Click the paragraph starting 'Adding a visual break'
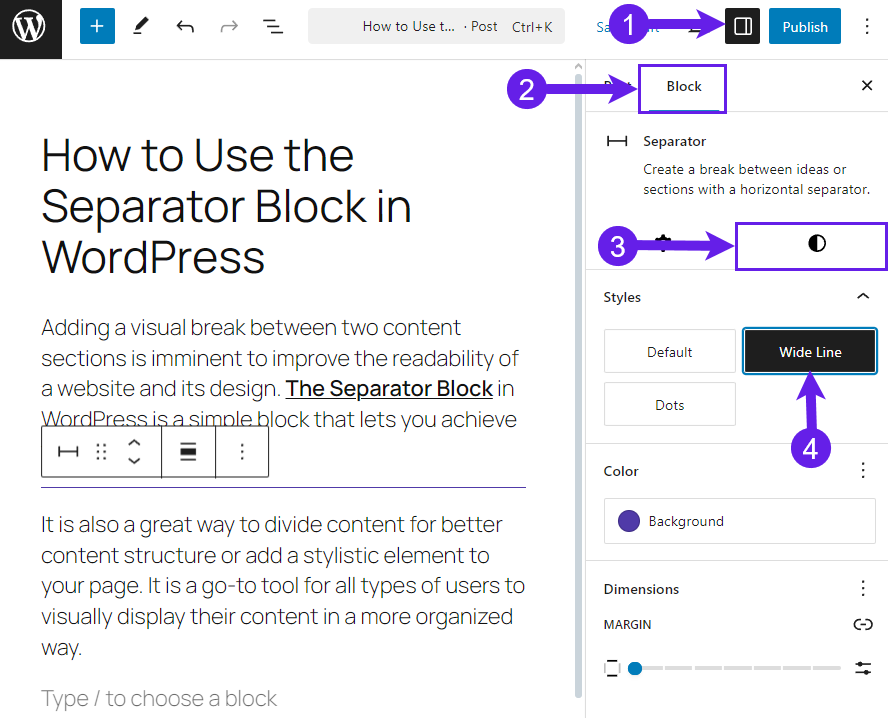 click(280, 373)
